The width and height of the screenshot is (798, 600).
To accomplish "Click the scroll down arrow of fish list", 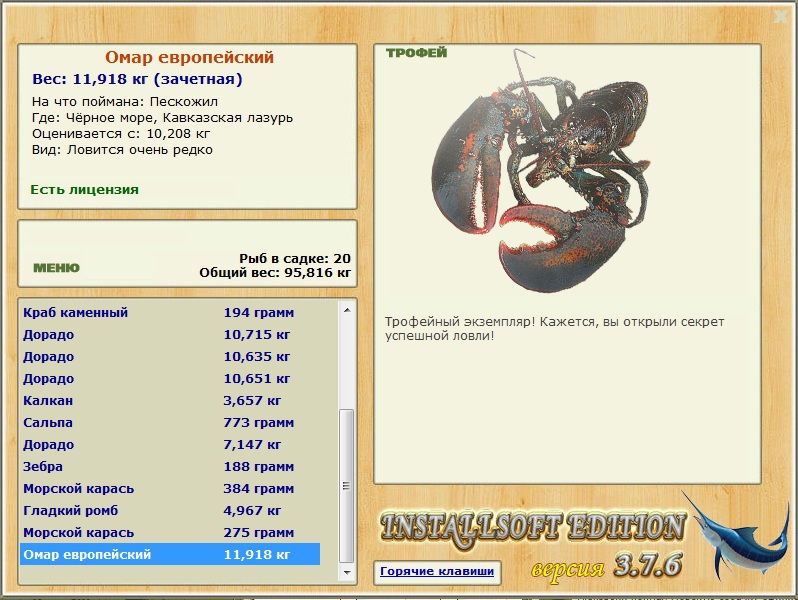I will (x=347, y=573).
